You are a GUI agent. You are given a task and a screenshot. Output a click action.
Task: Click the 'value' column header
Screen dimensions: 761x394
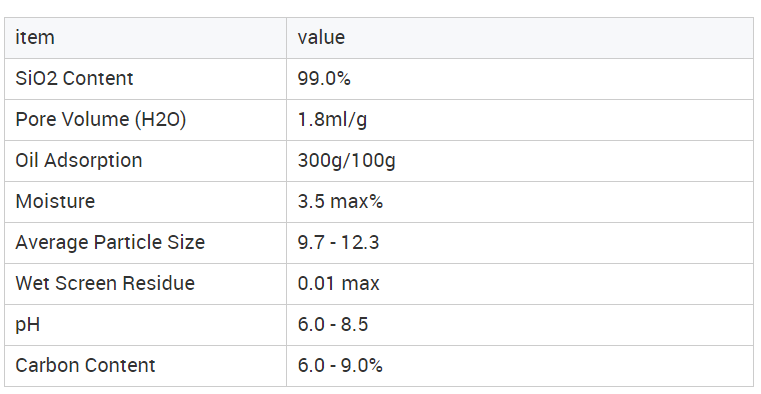point(520,38)
